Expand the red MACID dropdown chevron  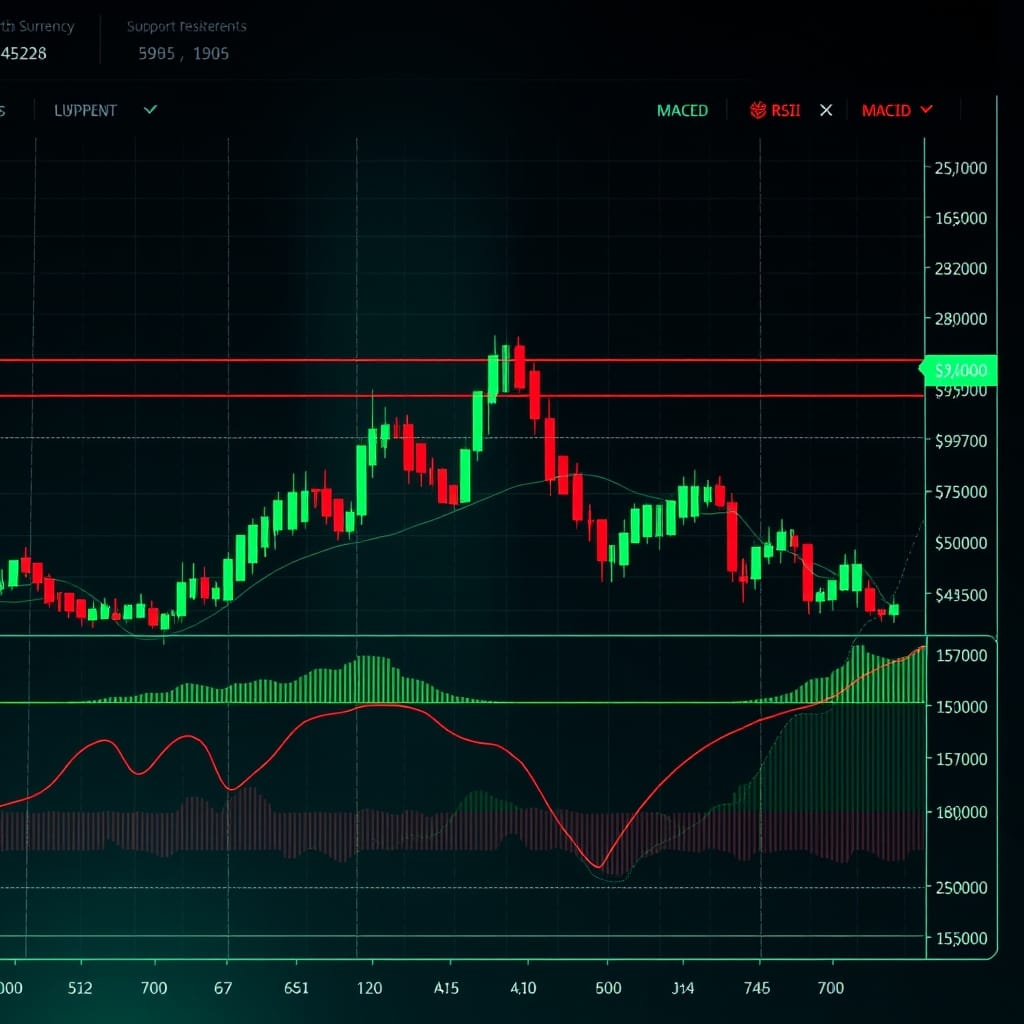click(926, 109)
